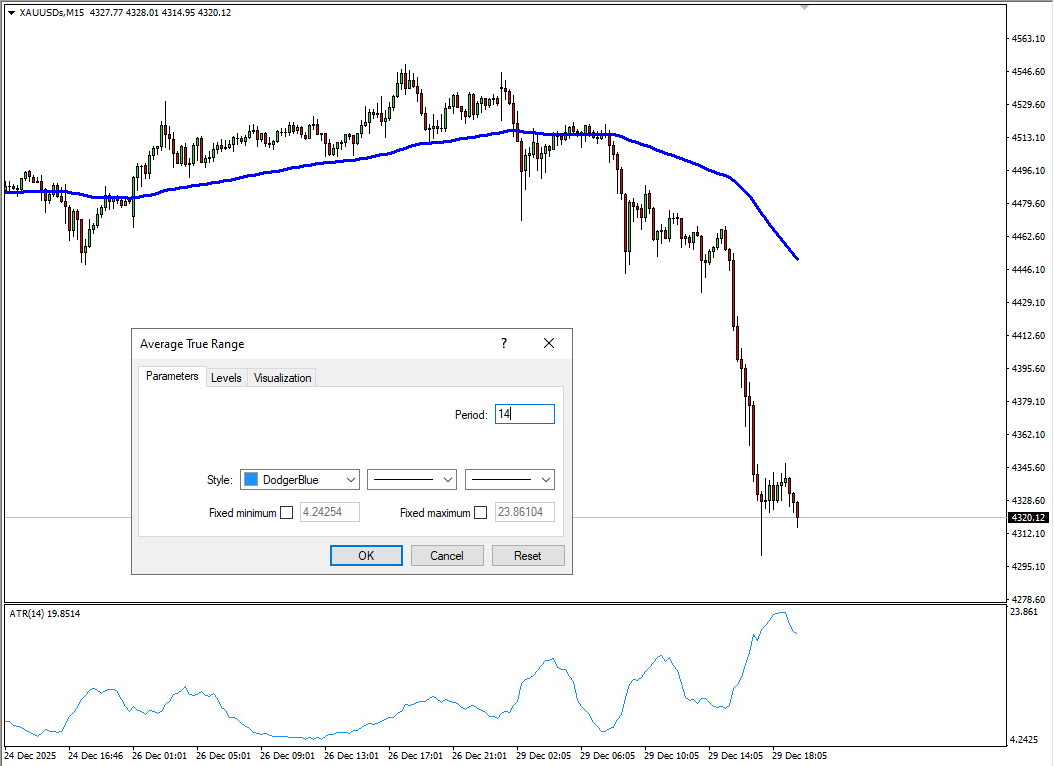Click the gray chart shift marker triangle
This screenshot has height=766, width=1054.
pos(804,7)
